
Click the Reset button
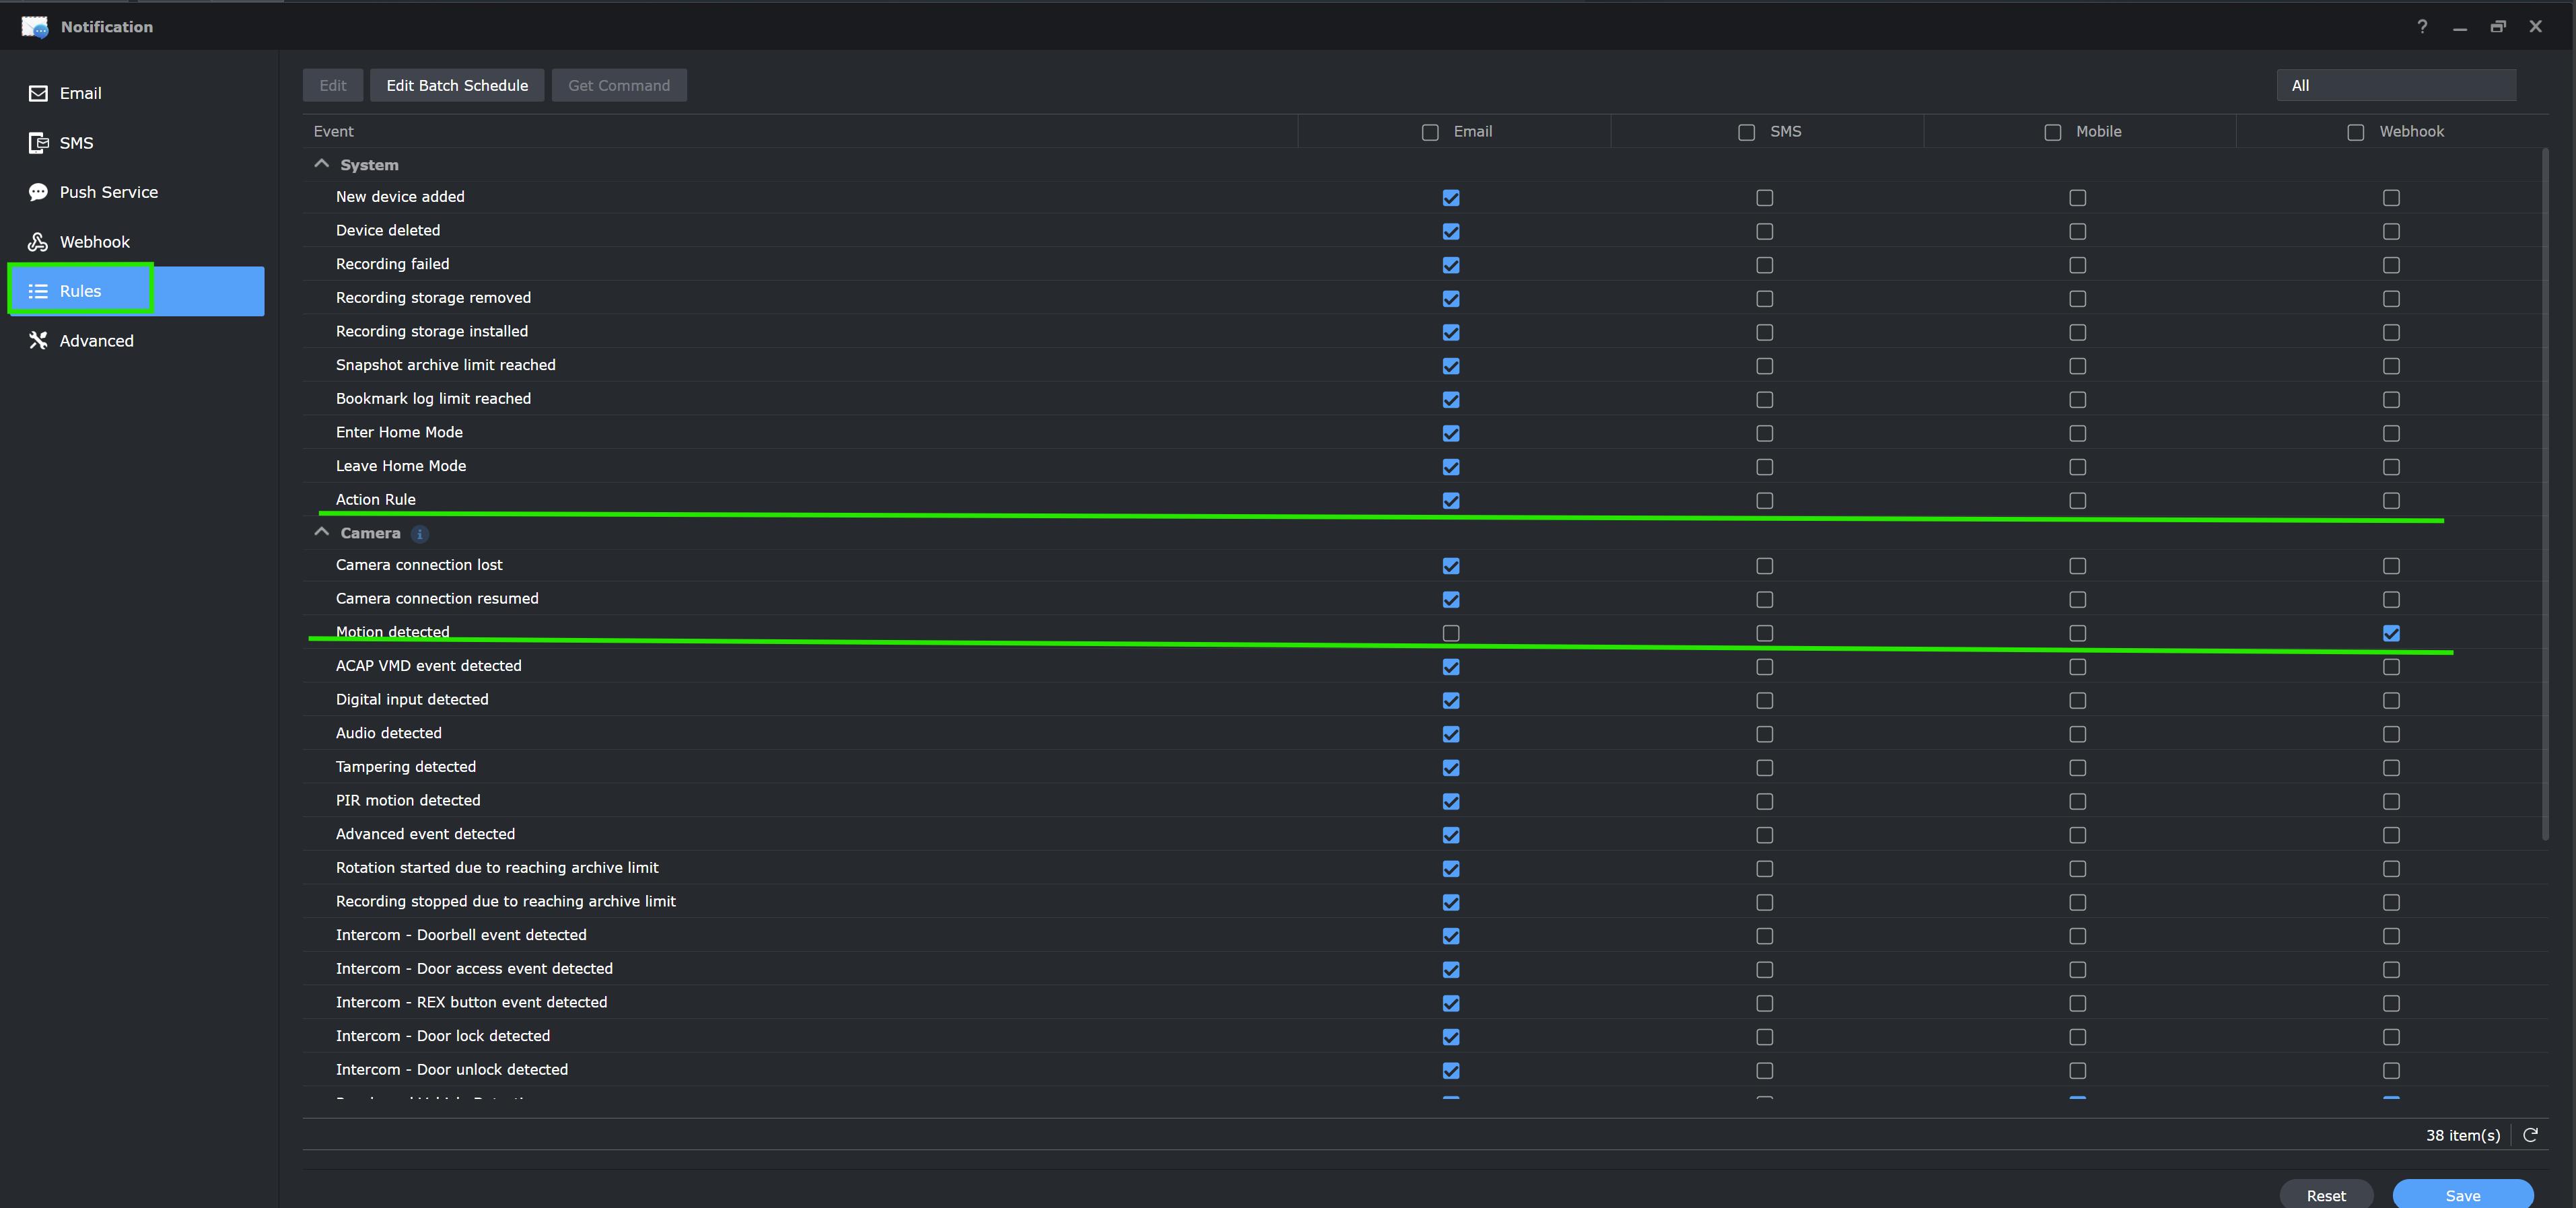pos(2326,1195)
